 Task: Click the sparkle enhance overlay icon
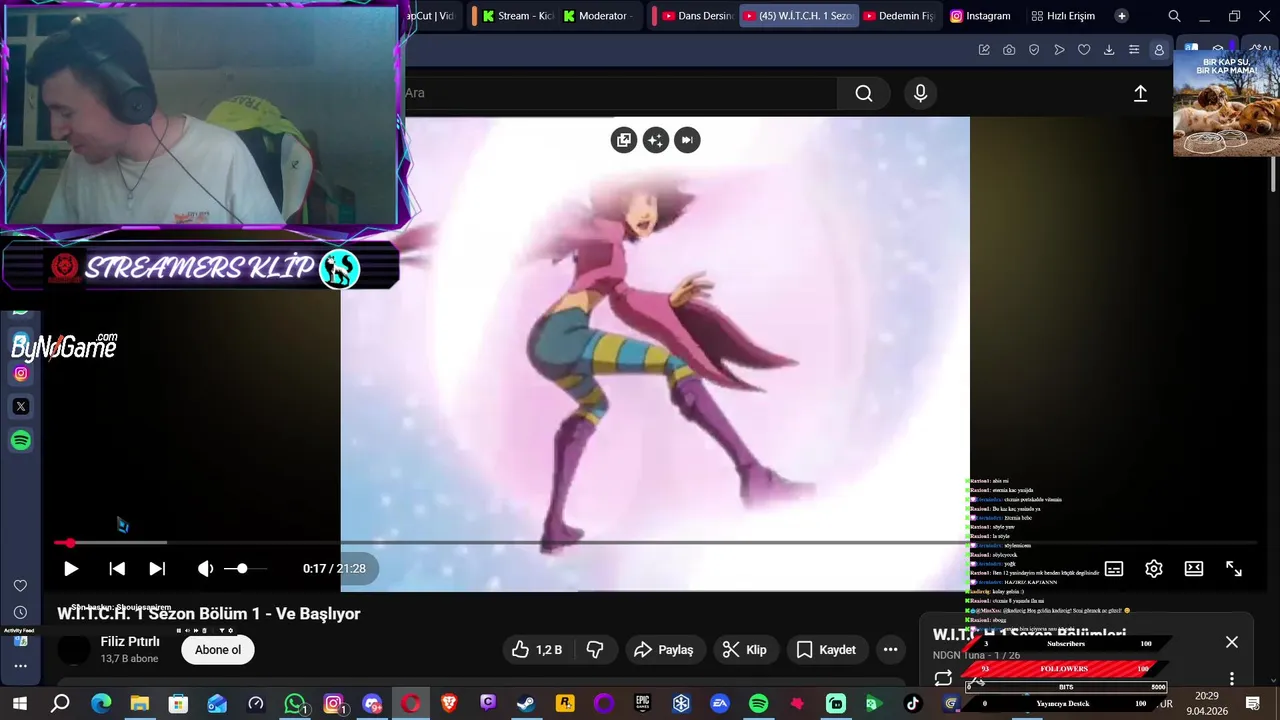pyautogui.click(x=655, y=140)
